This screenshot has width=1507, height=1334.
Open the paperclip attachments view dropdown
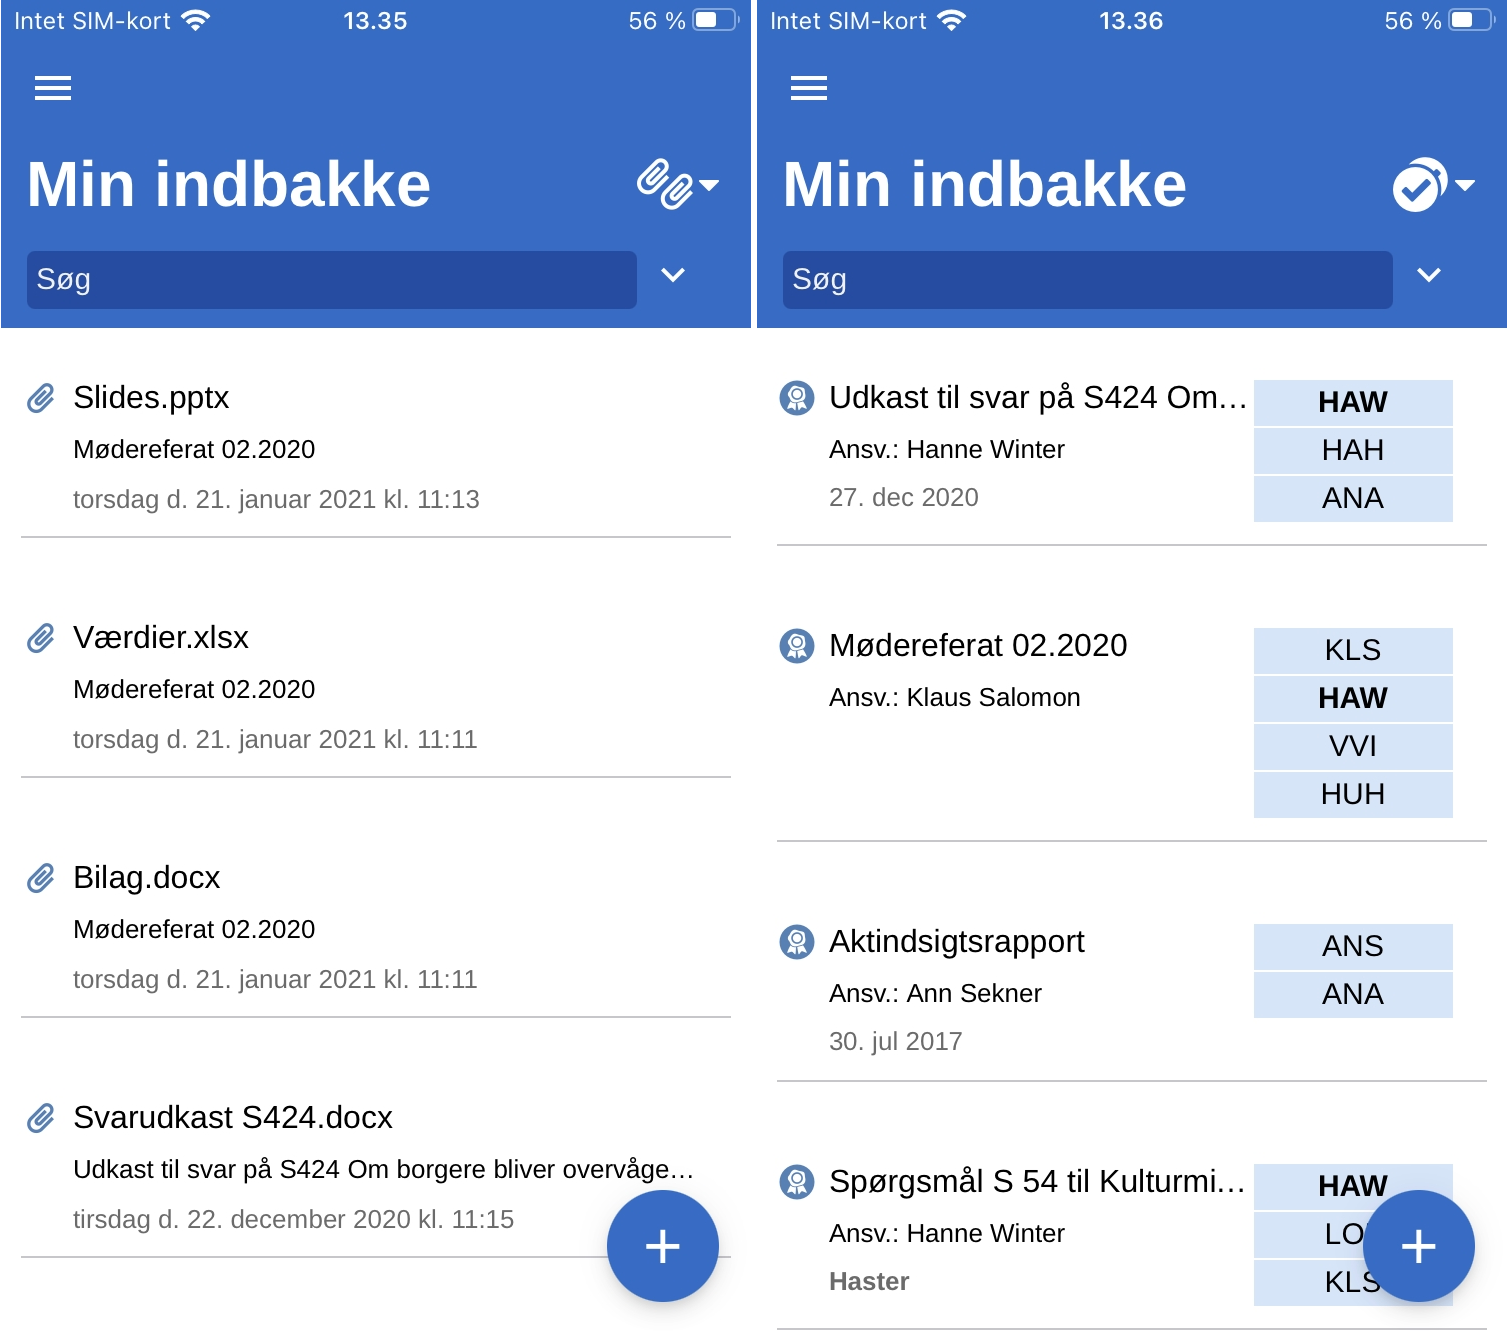click(x=678, y=184)
